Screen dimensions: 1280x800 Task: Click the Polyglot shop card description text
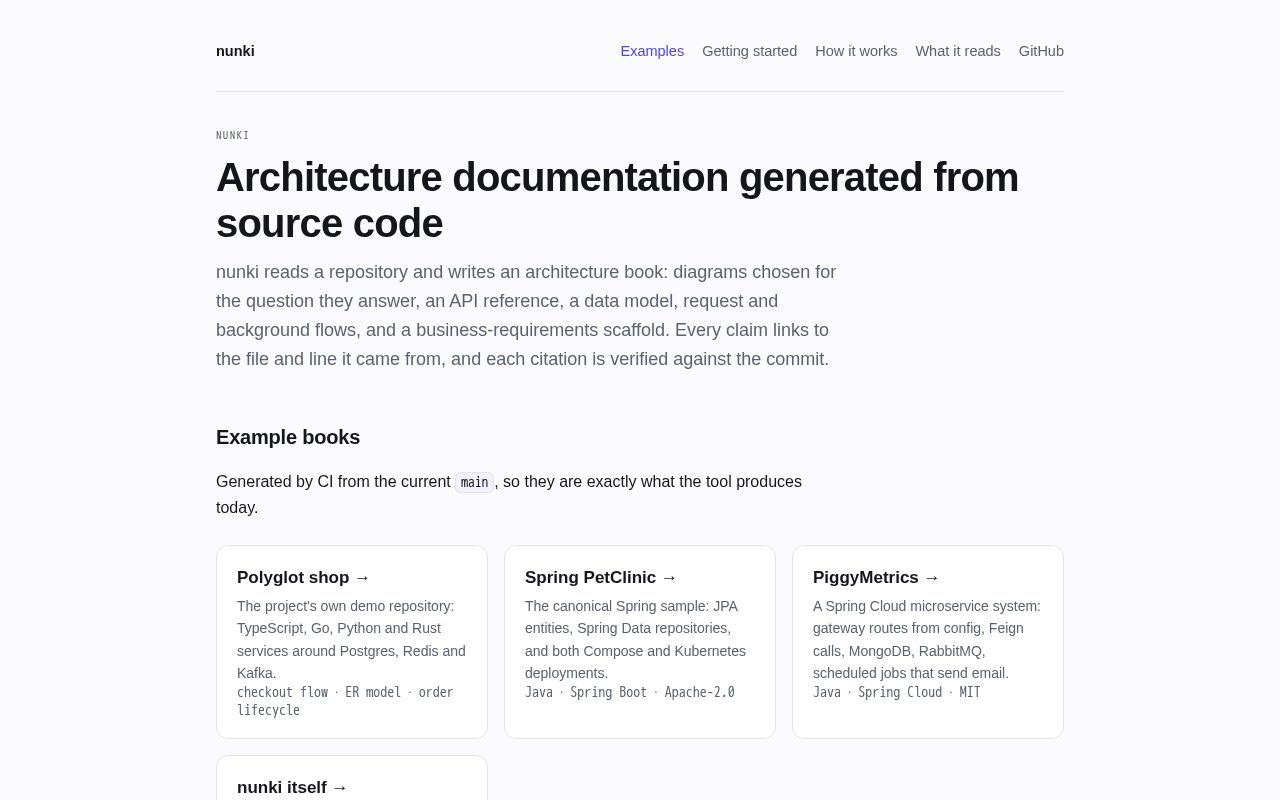pyautogui.click(x=352, y=639)
